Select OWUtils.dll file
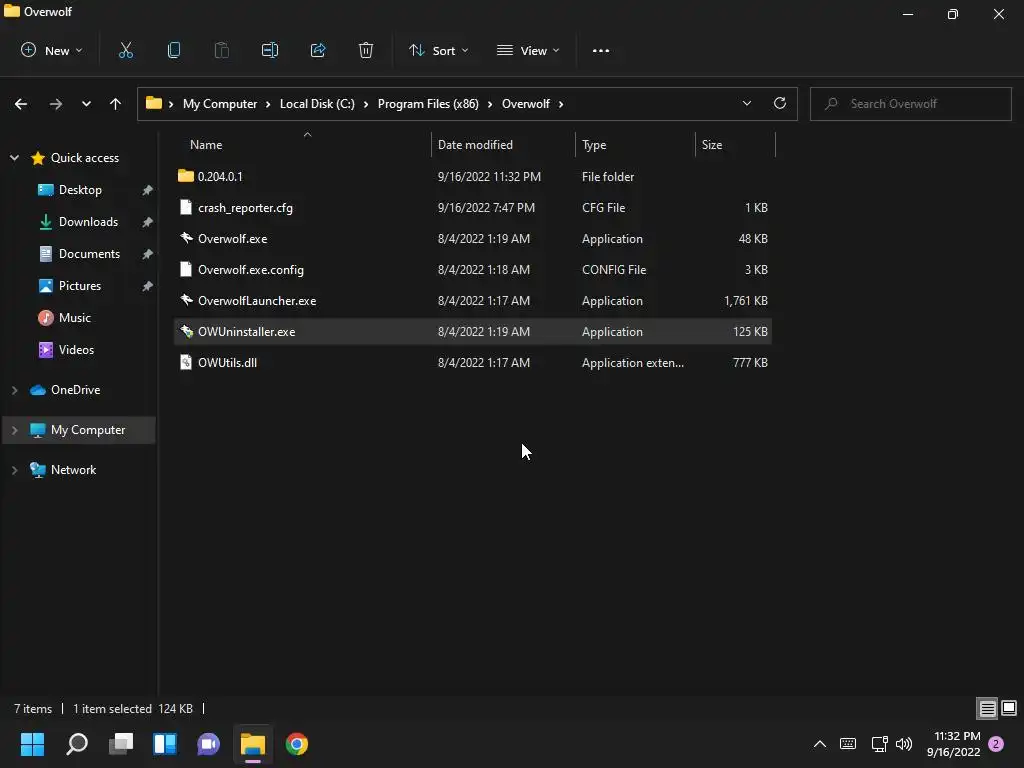This screenshot has width=1024, height=768. click(473, 362)
